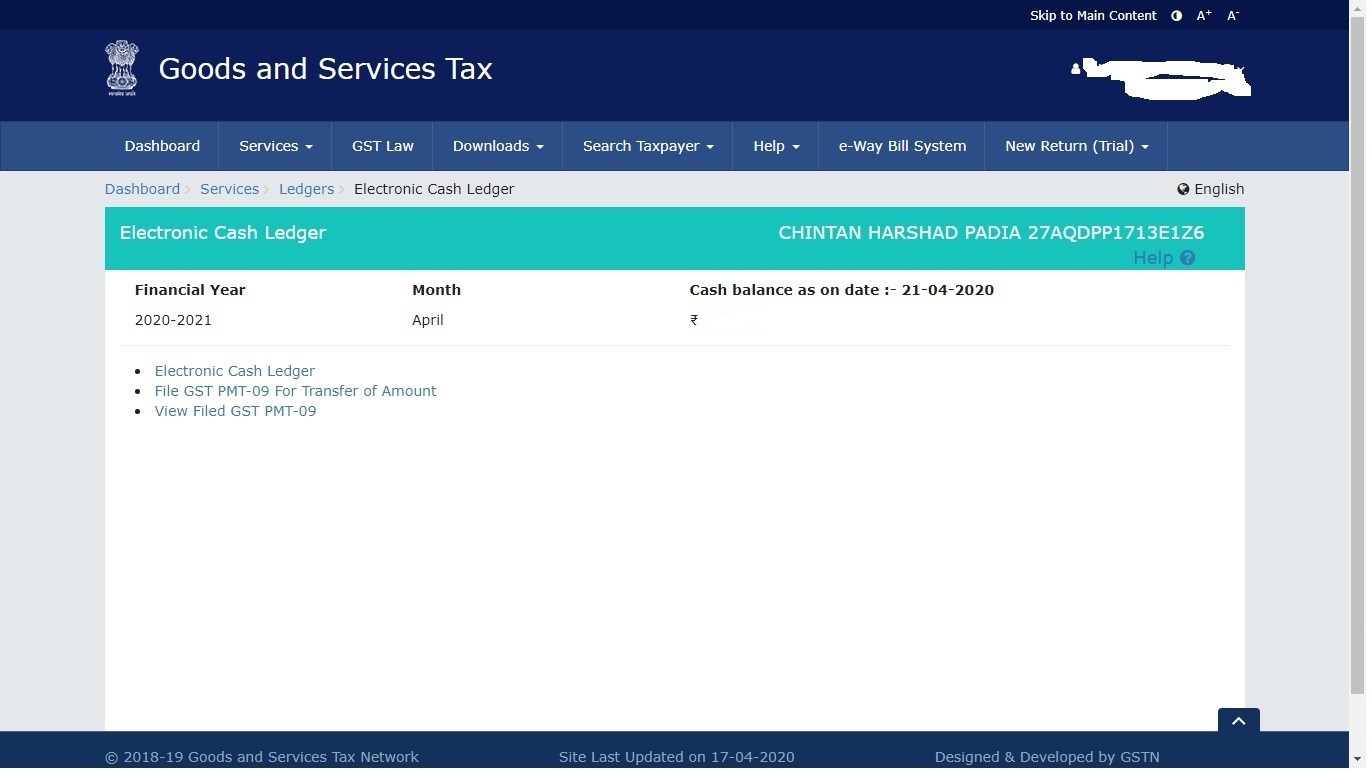Viewport: 1372px width, 772px height.
Task: Click the 2020-2021 financial year value
Action: coord(173,320)
